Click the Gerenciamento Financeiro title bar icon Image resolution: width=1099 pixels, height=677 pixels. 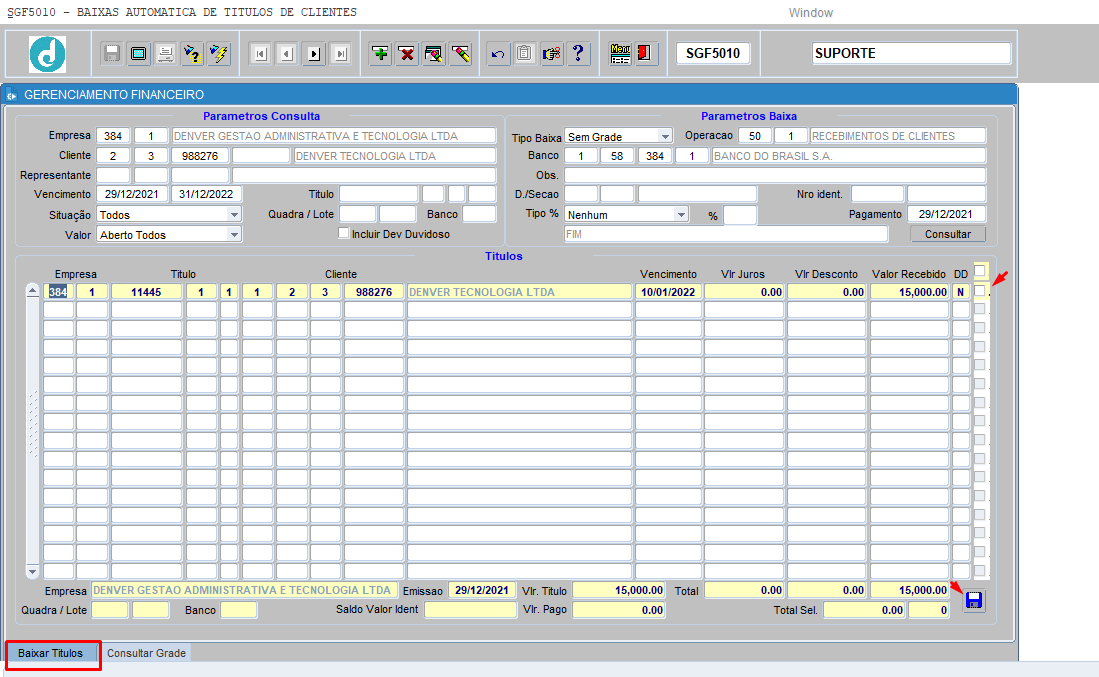click(12, 95)
